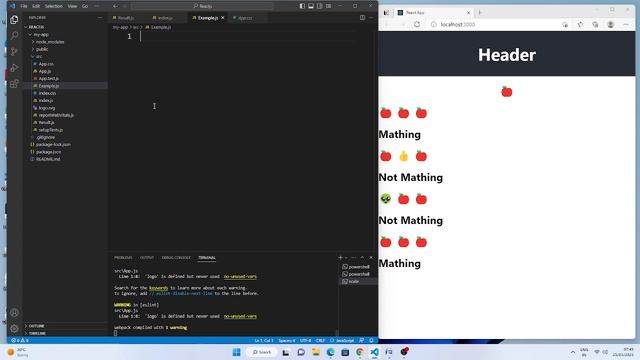Open the File menu
This screenshot has width=640, height=360.
tap(24, 6)
